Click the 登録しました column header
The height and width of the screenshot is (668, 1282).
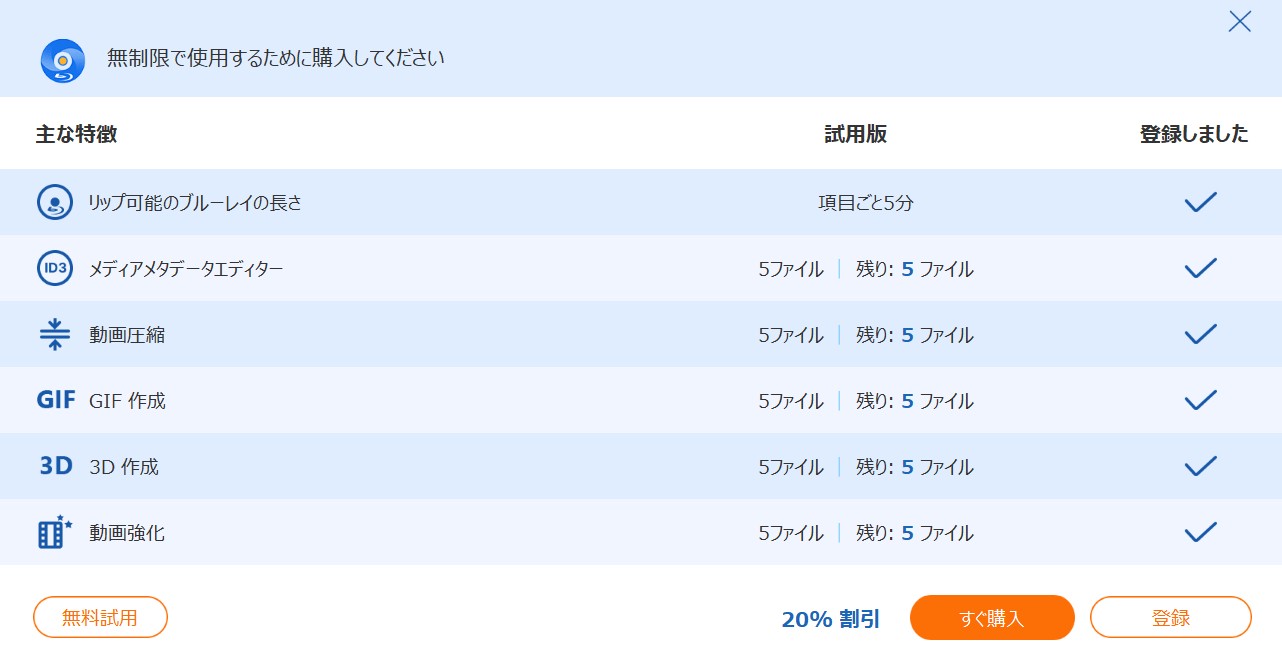click(1194, 134)
